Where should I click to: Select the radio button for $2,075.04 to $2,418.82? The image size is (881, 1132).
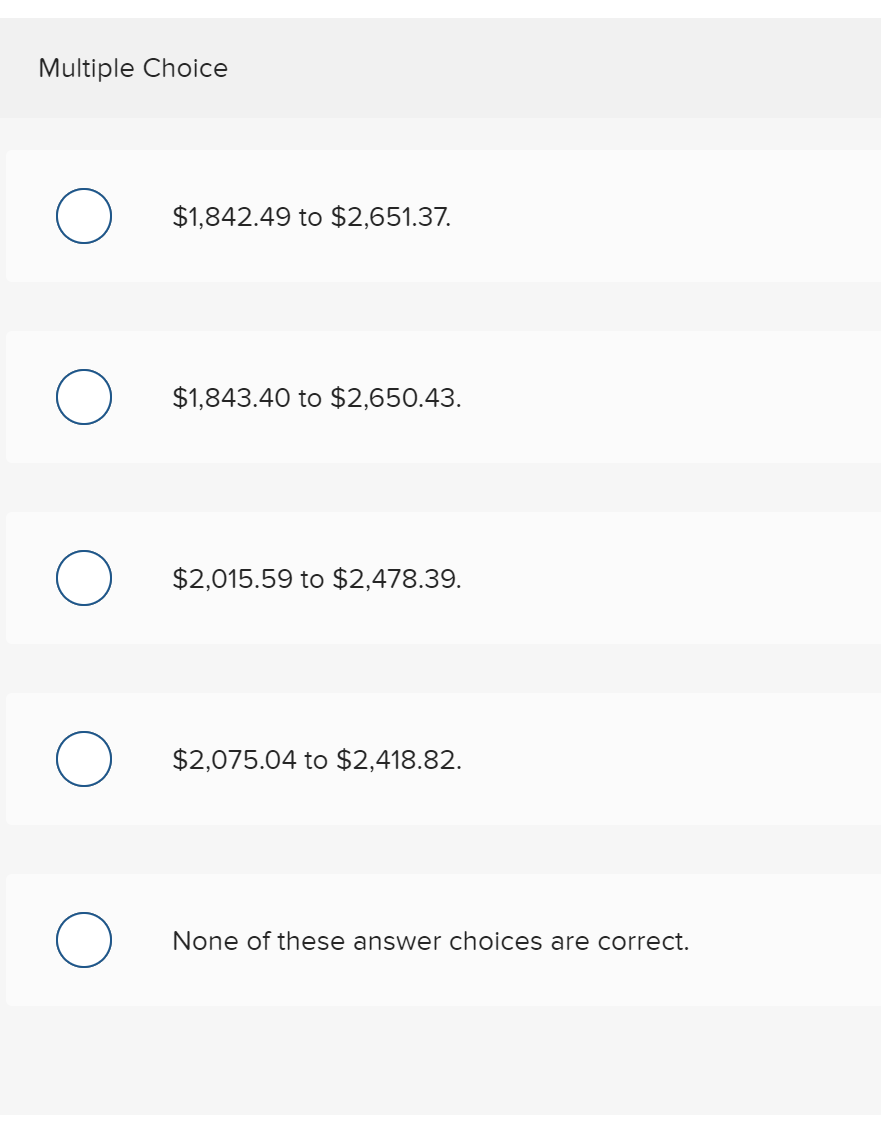(83, 758)
